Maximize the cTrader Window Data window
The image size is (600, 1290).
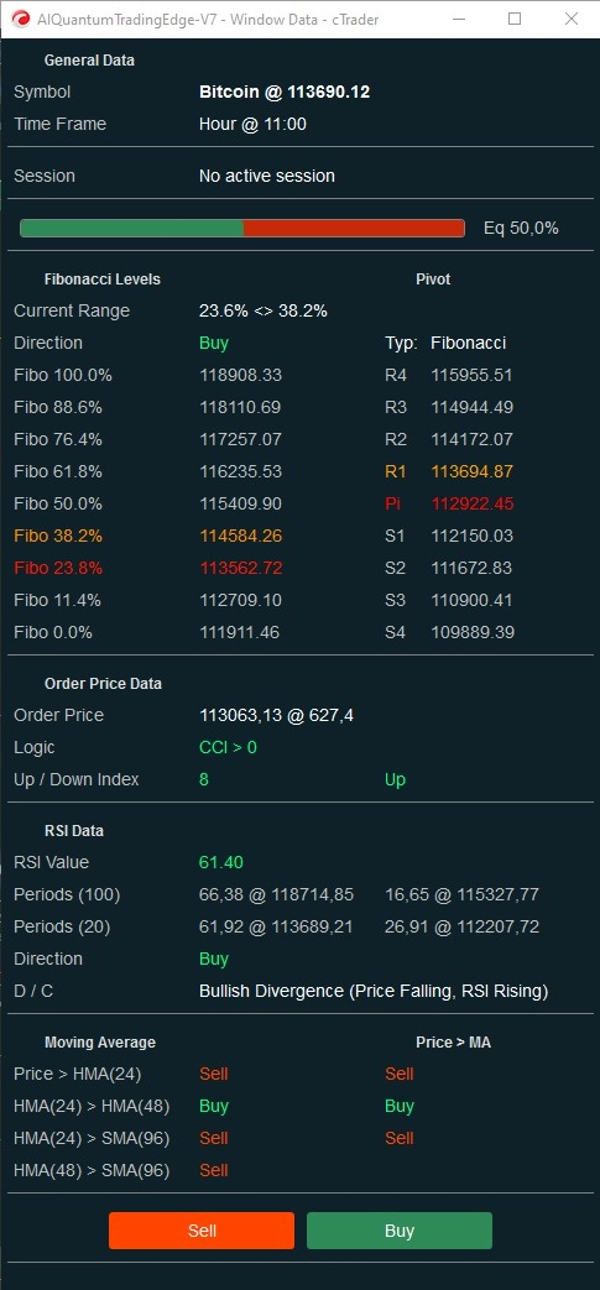point(515,19)
